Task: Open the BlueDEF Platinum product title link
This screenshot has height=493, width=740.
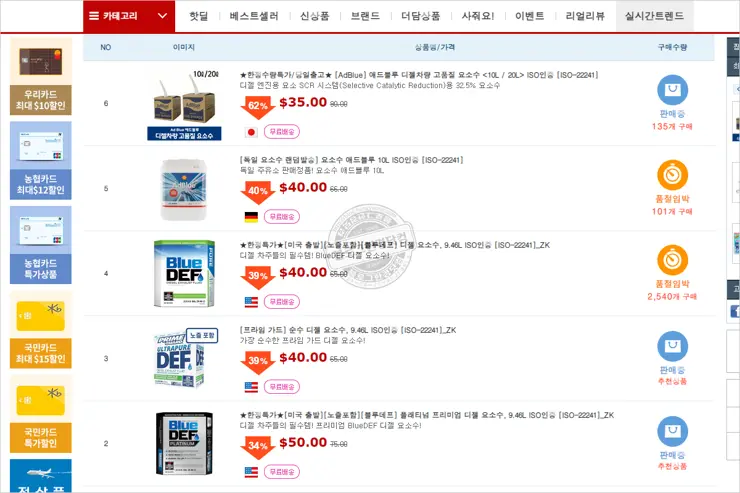Action: coord(427,415)
